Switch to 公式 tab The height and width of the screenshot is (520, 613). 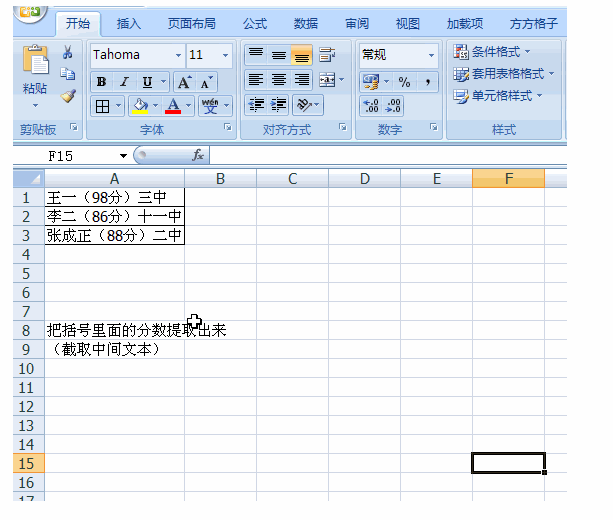click(255, 24)
